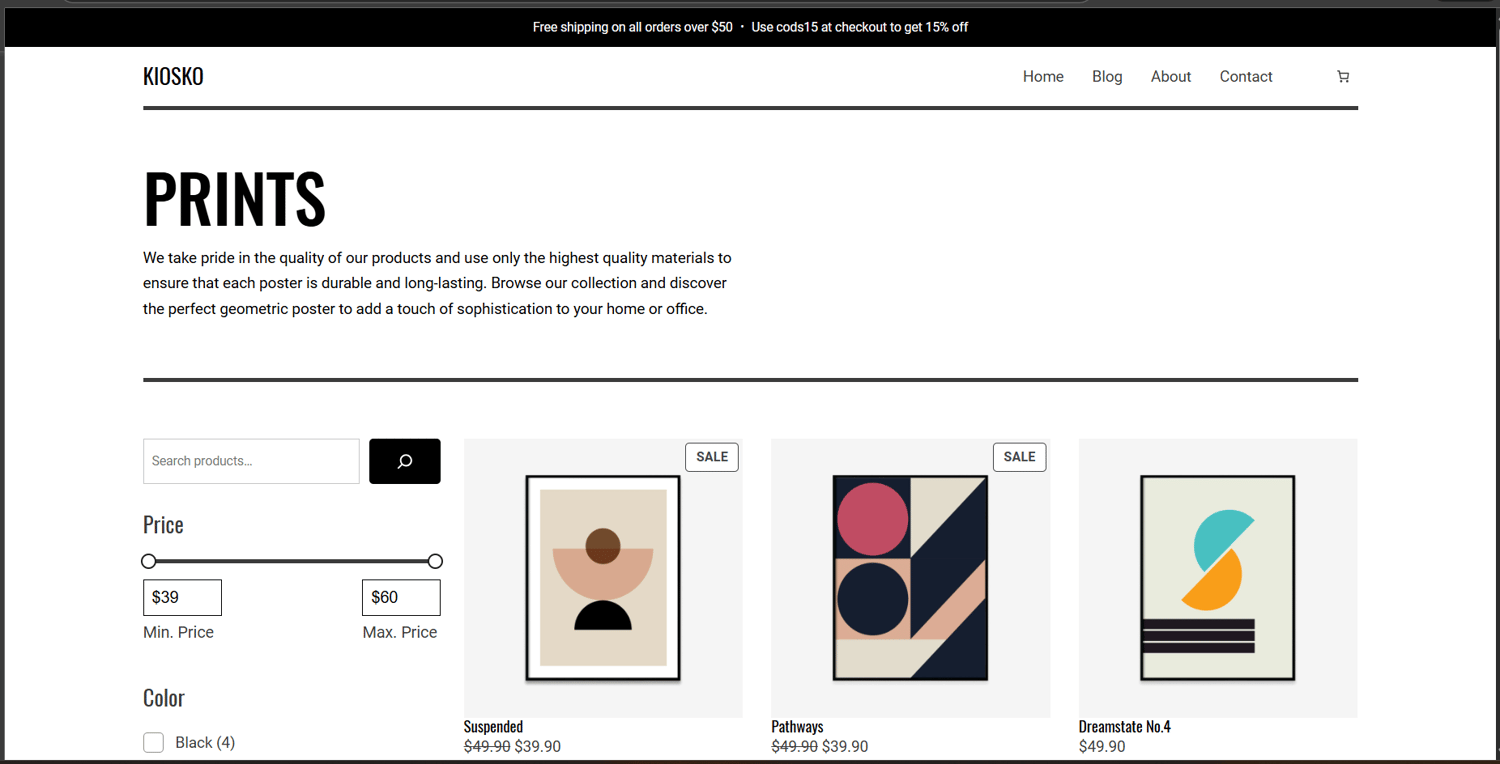The width and height of the screenshot is (1500, 764).
Task: Click the minimum price slider handle
Action: (x=149, y=561)
